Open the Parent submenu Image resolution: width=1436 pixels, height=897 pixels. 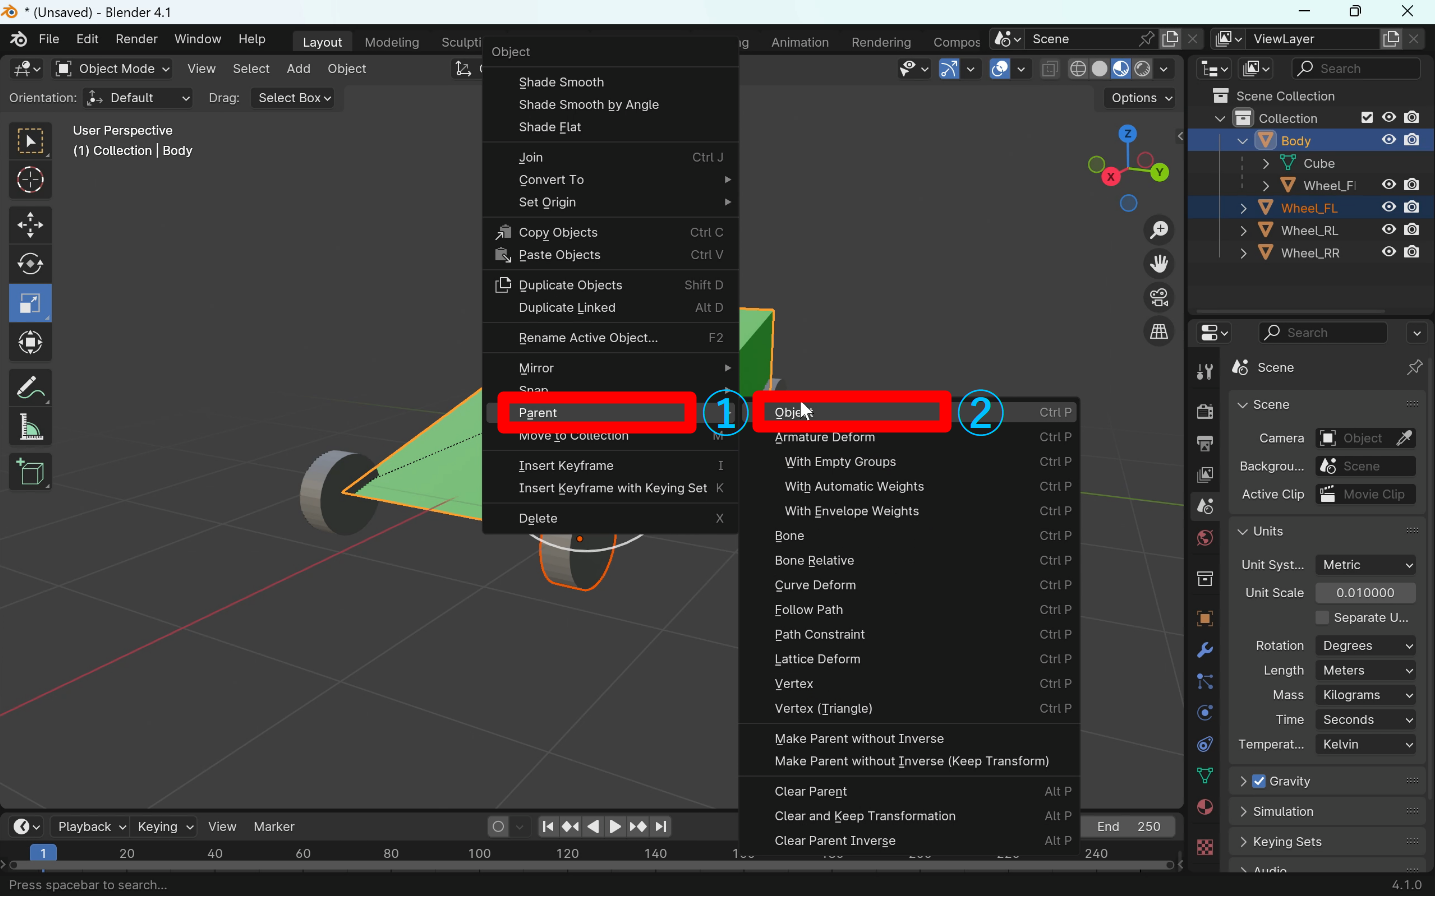(611, 413)
